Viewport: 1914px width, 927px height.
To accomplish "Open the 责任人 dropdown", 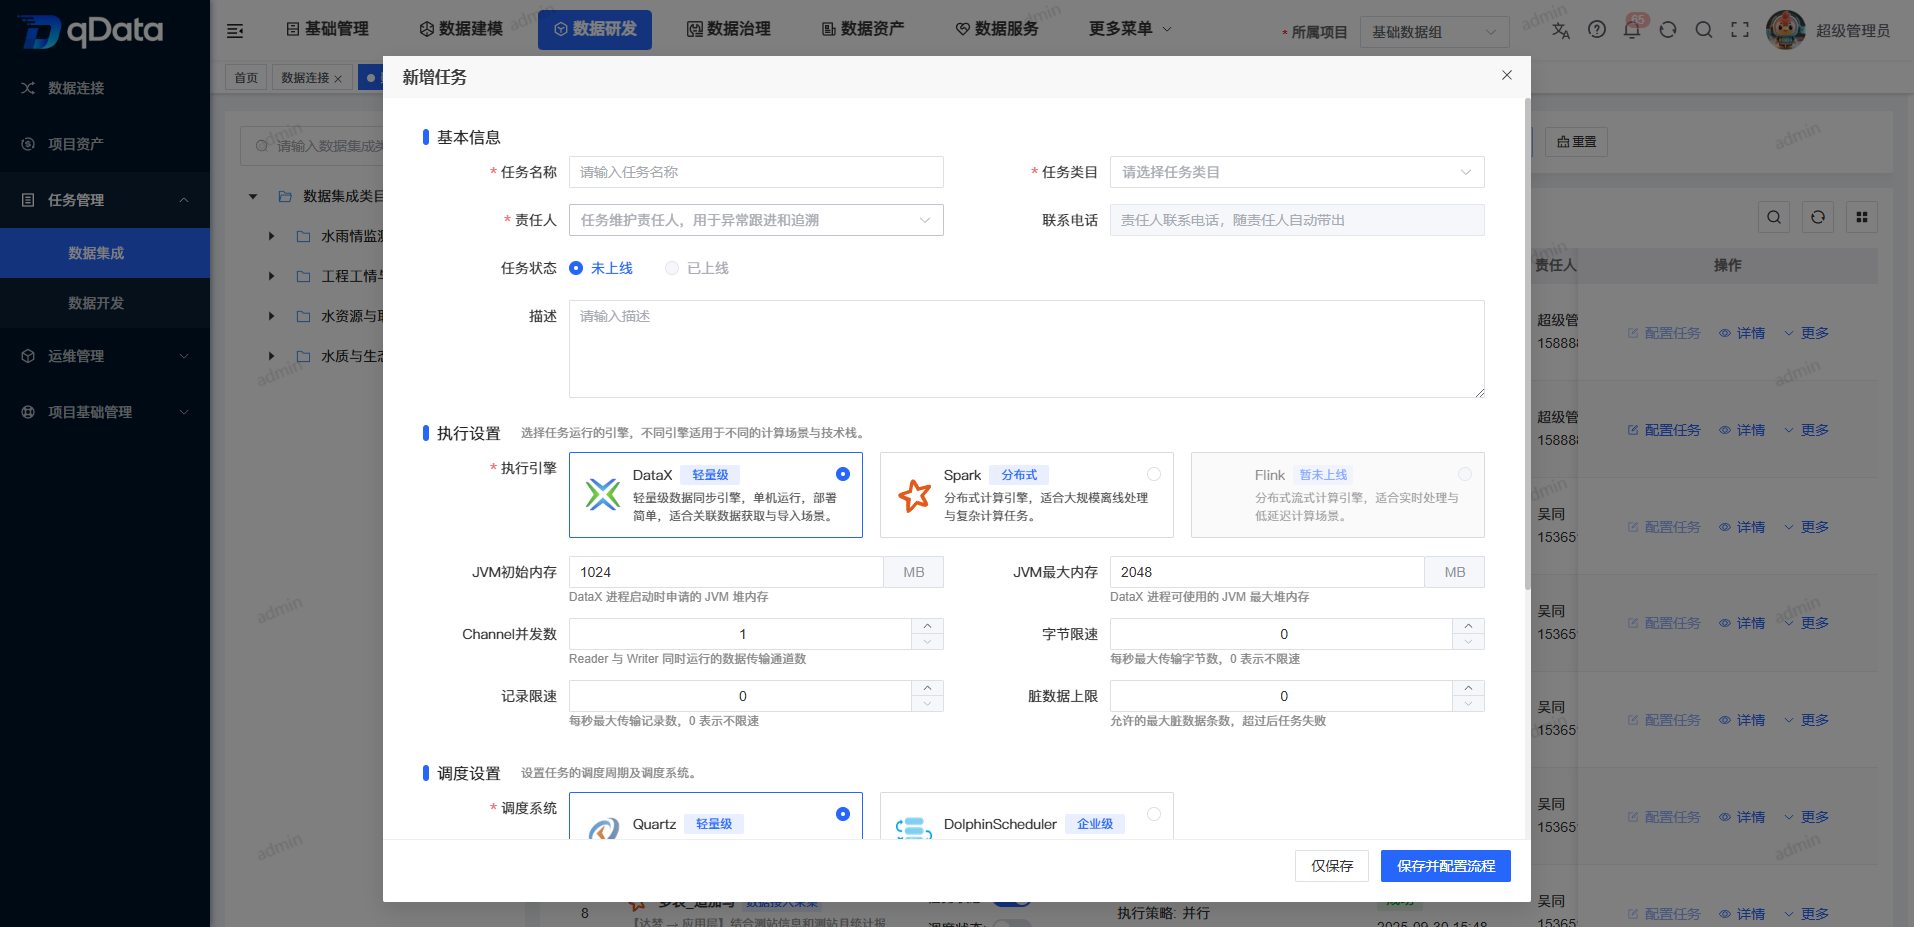I will [756, 220].
